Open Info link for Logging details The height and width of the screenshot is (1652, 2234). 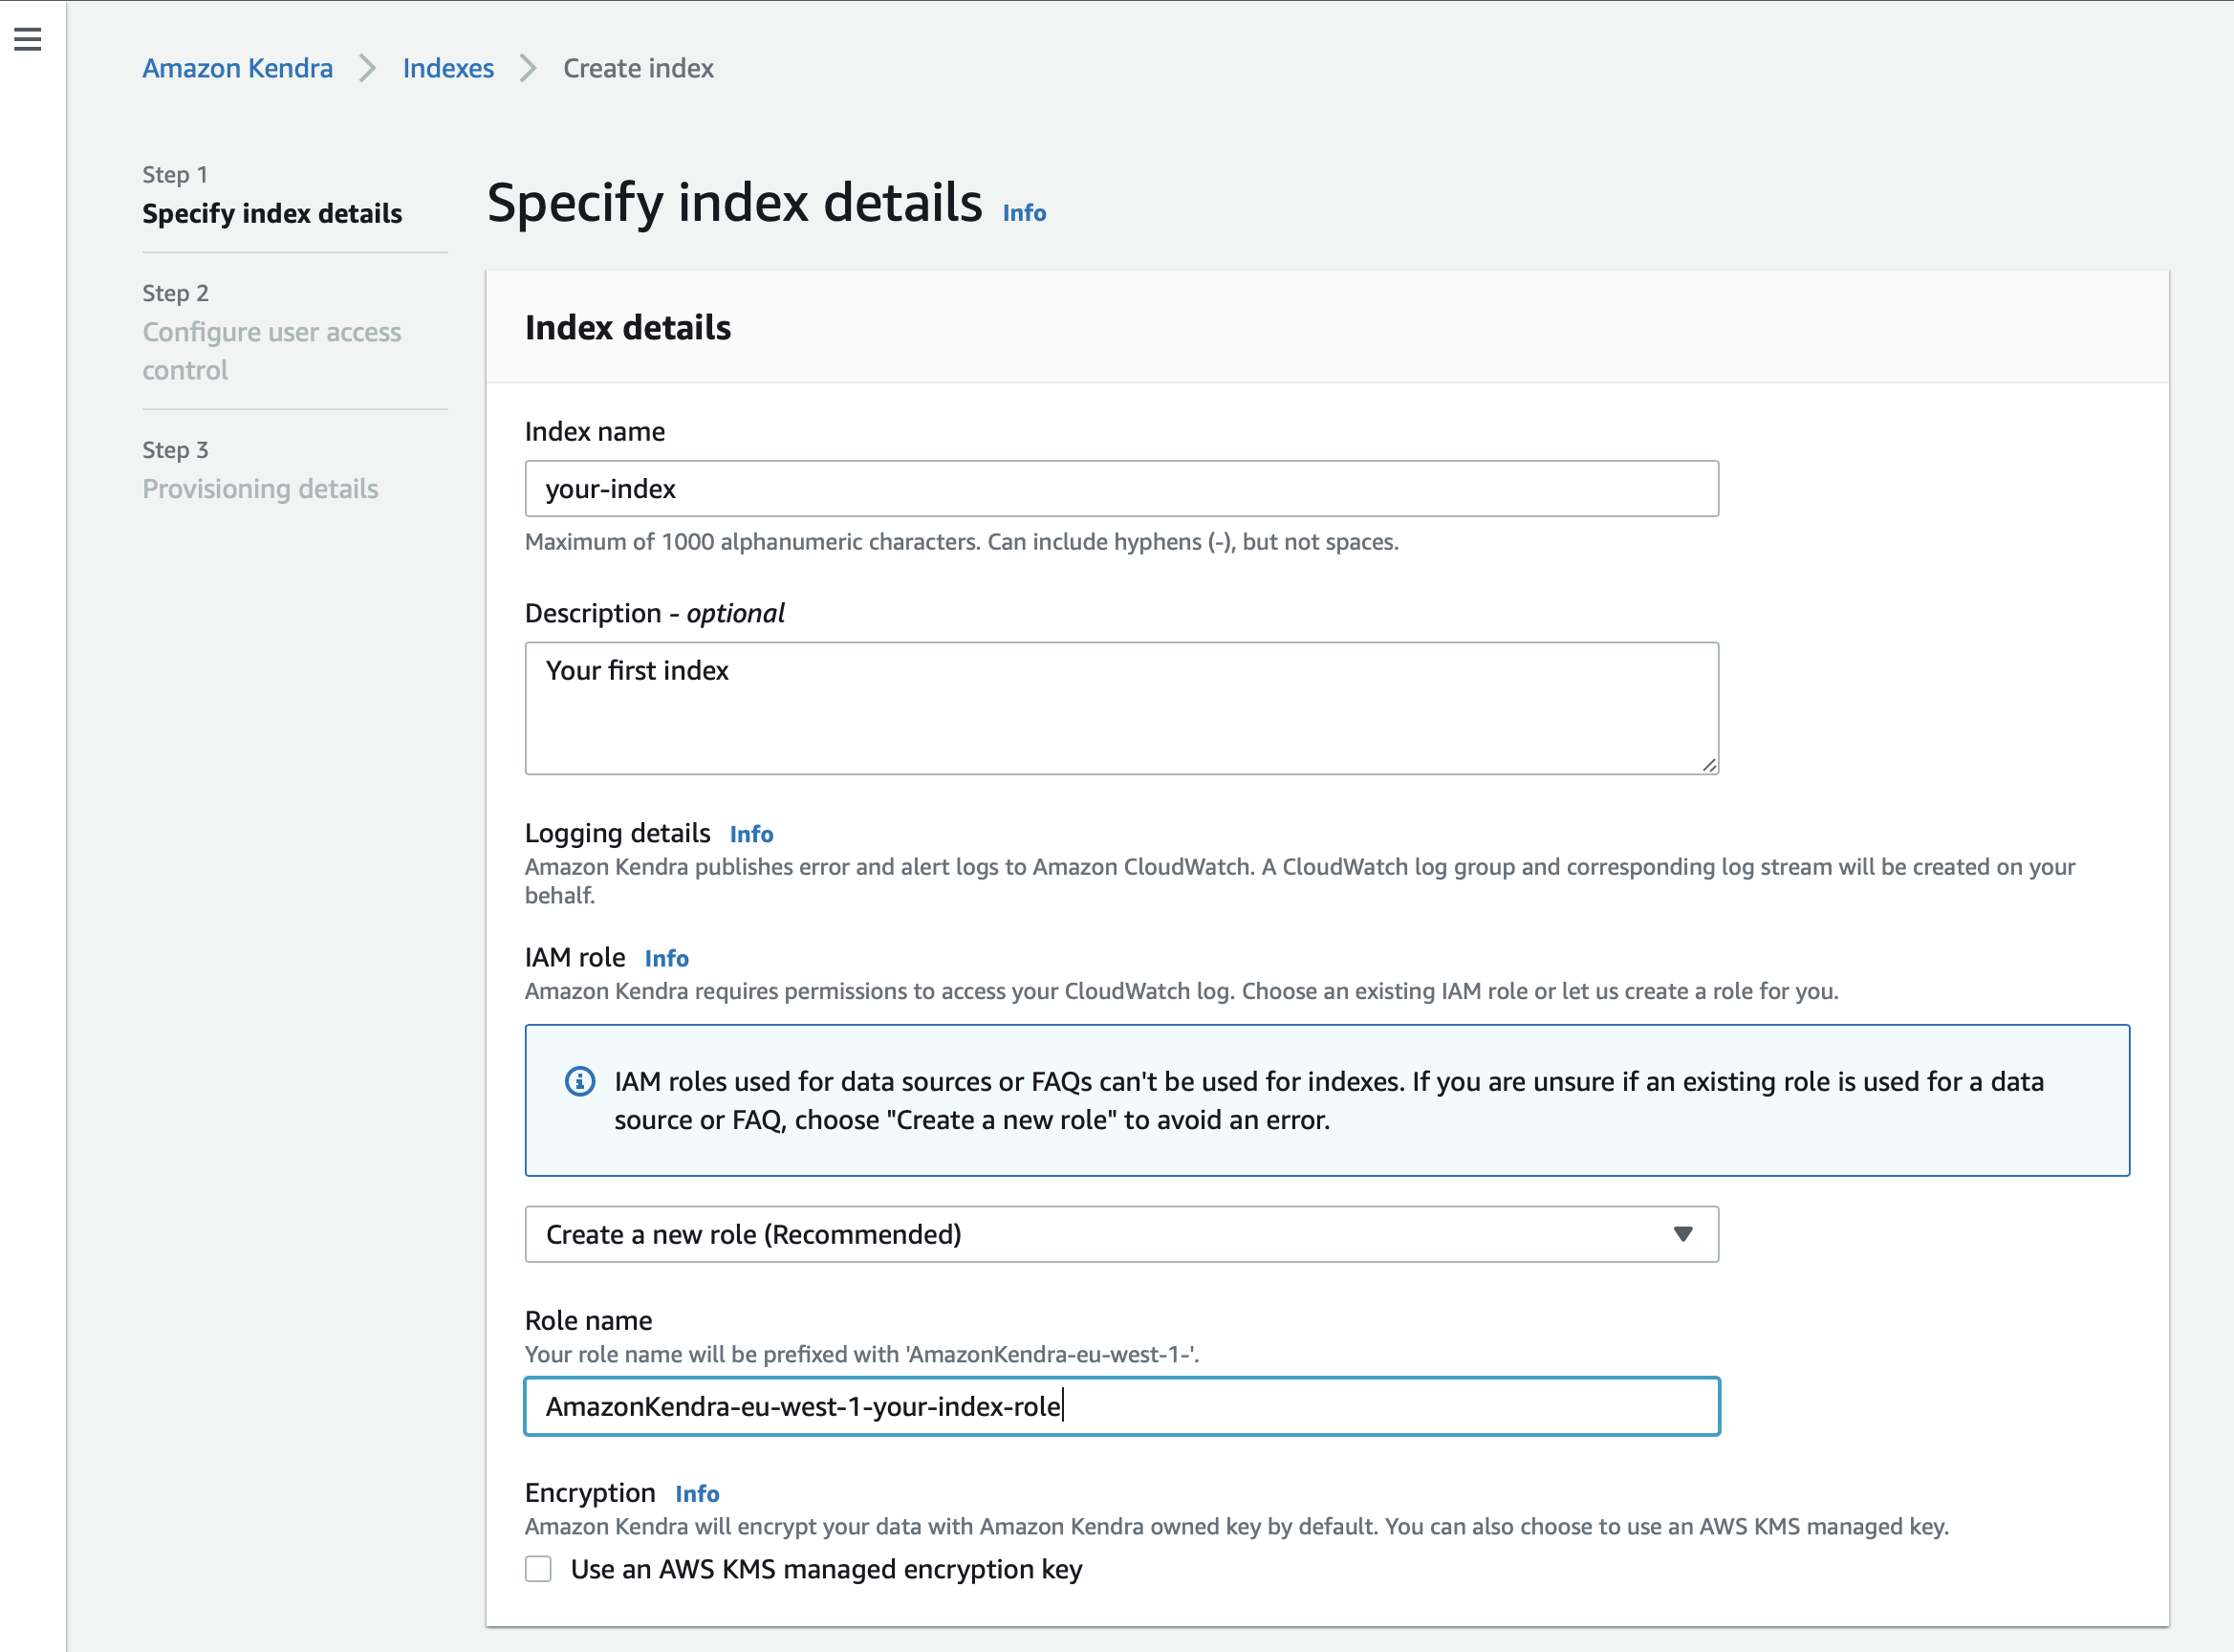tap(751, 834)
